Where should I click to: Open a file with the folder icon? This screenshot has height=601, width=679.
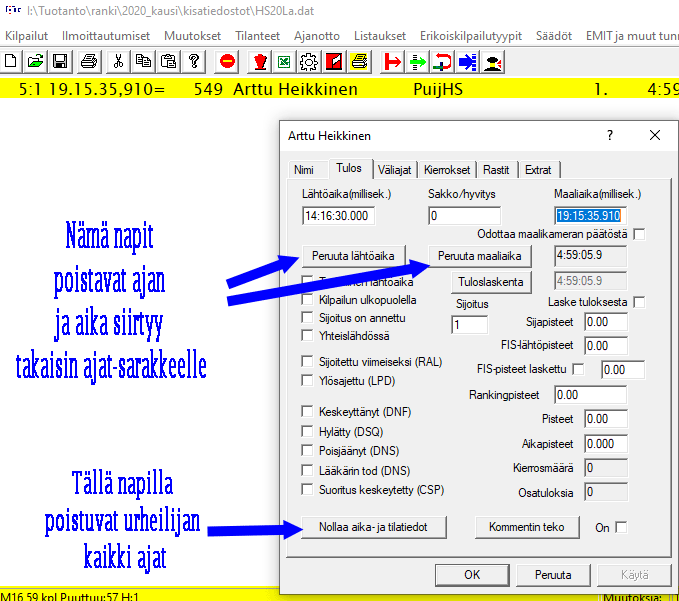point(36,62)
